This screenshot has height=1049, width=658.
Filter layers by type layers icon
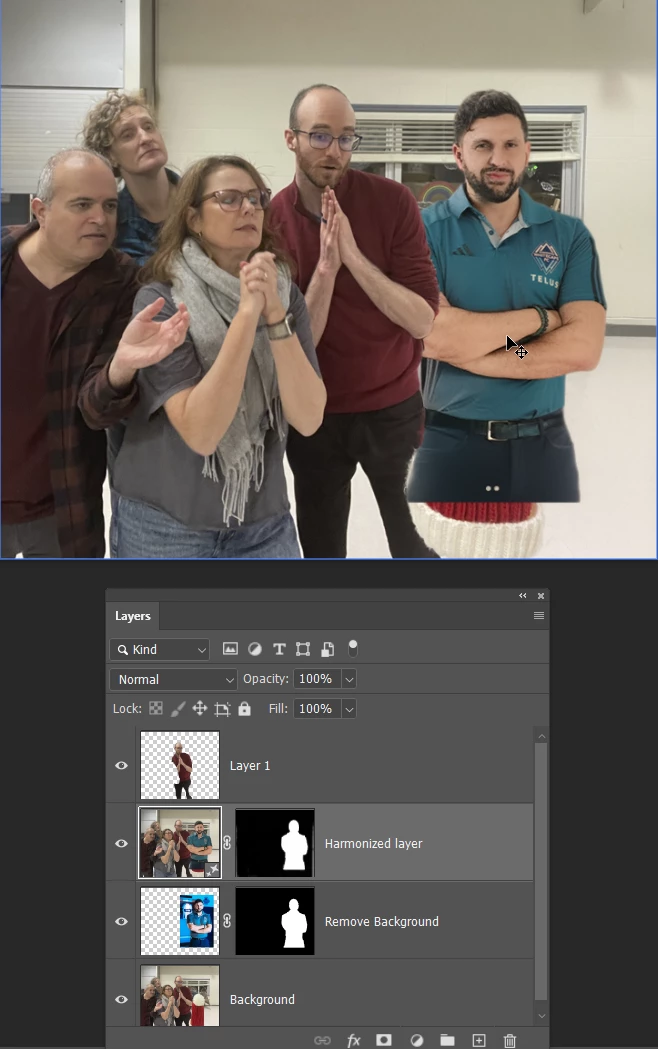click(x=279, y=649)
